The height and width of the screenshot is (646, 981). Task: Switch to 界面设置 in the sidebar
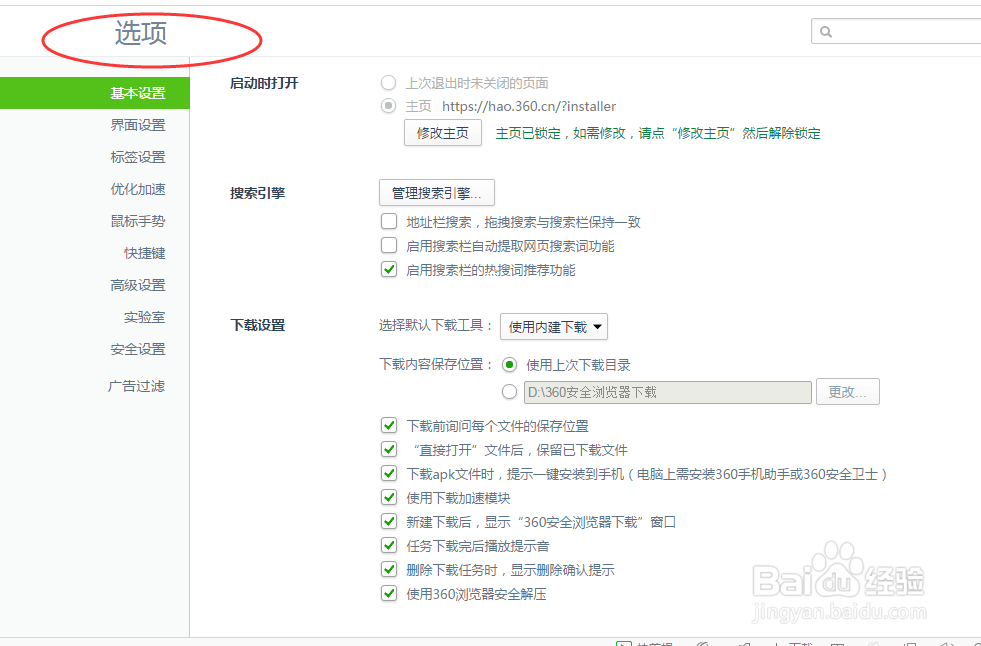click(138, 125)
